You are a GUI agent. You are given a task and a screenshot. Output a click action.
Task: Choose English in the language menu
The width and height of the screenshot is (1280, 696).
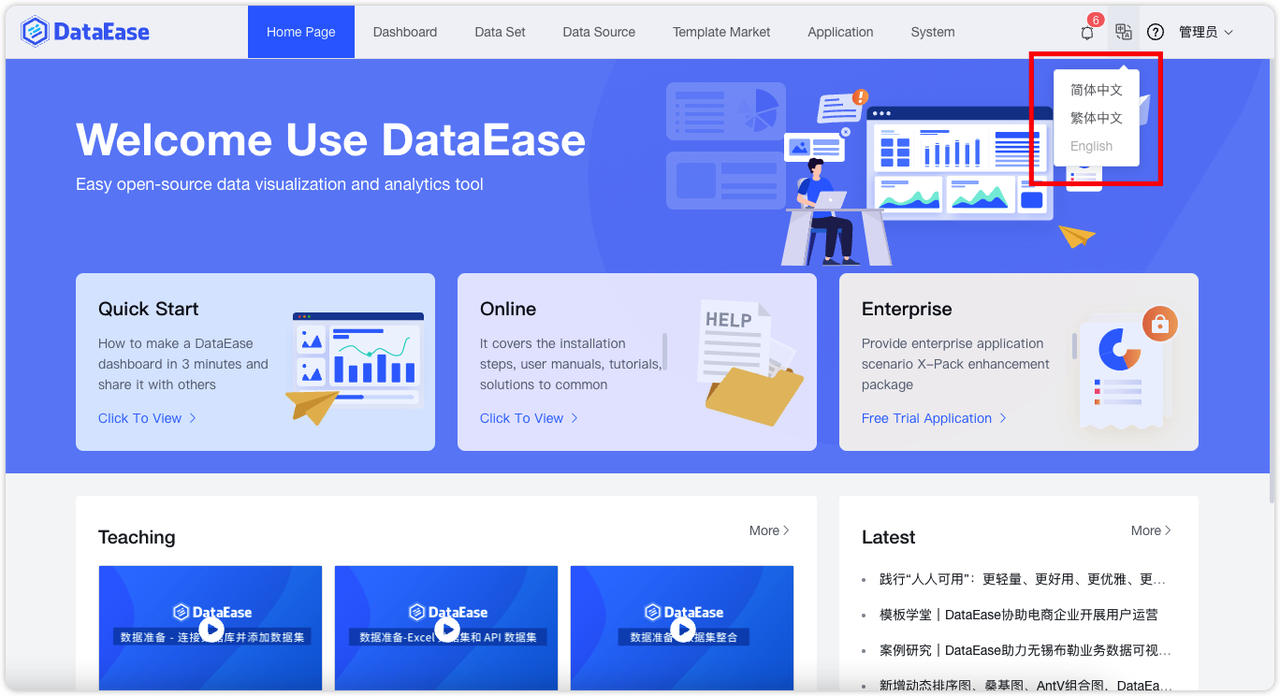[1091, 146]
